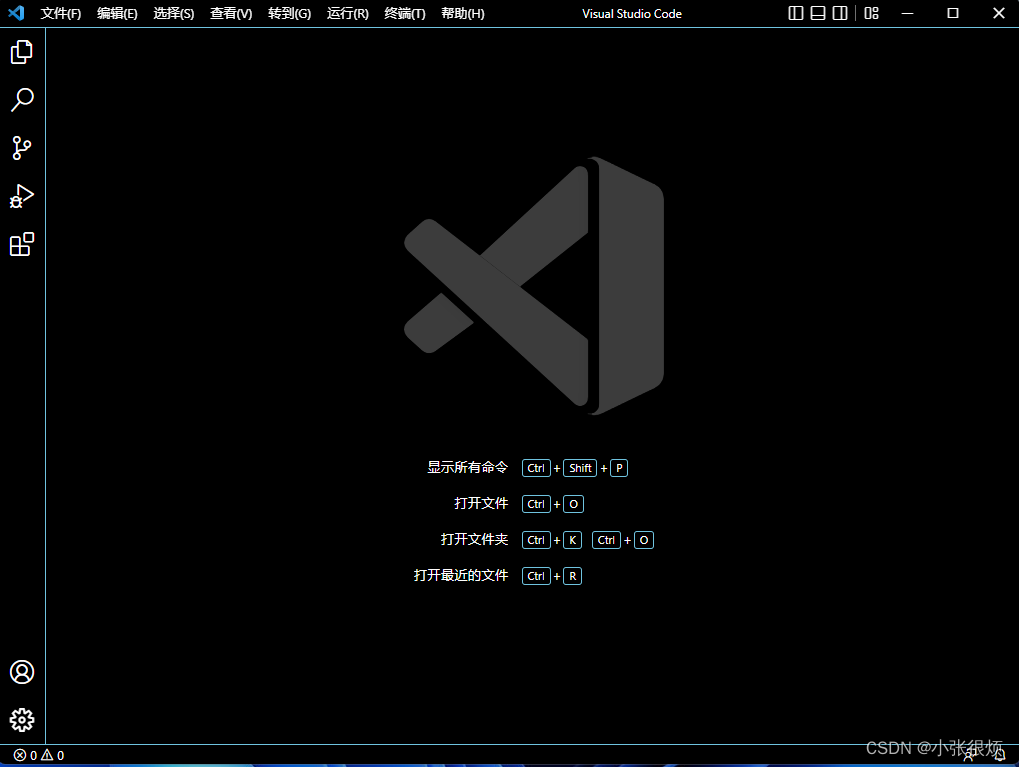Open the Customize Layout icon
Viewport: 1019px width, 767px height.
(x=871, y=13)
